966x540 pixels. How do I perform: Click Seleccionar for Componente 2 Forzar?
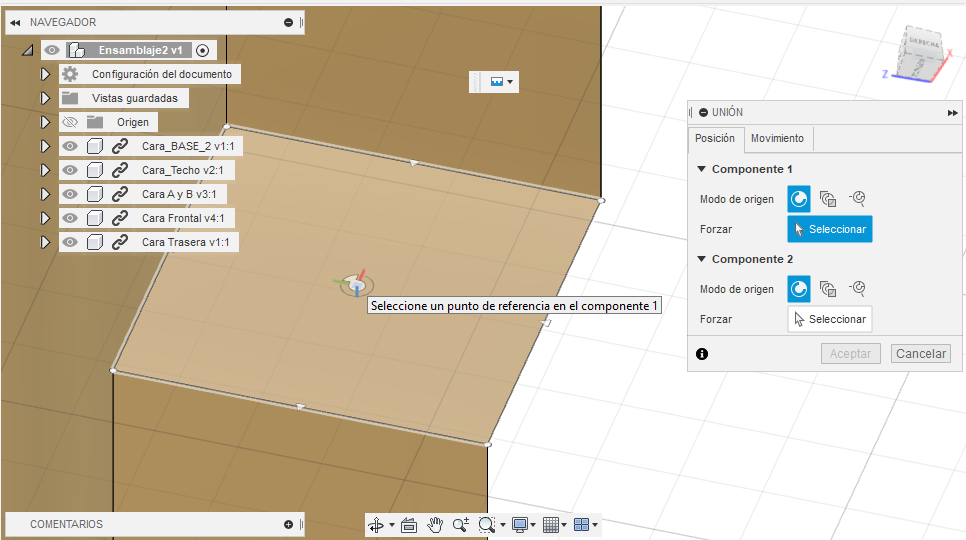(x=830, y=319)
